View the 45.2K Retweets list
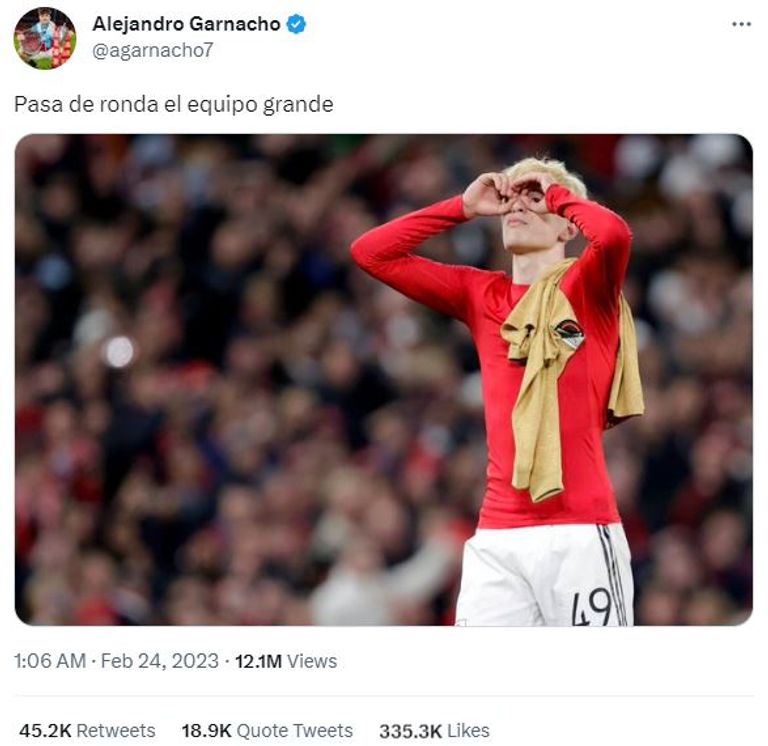768x746 pixels. [x=87, y=730]
